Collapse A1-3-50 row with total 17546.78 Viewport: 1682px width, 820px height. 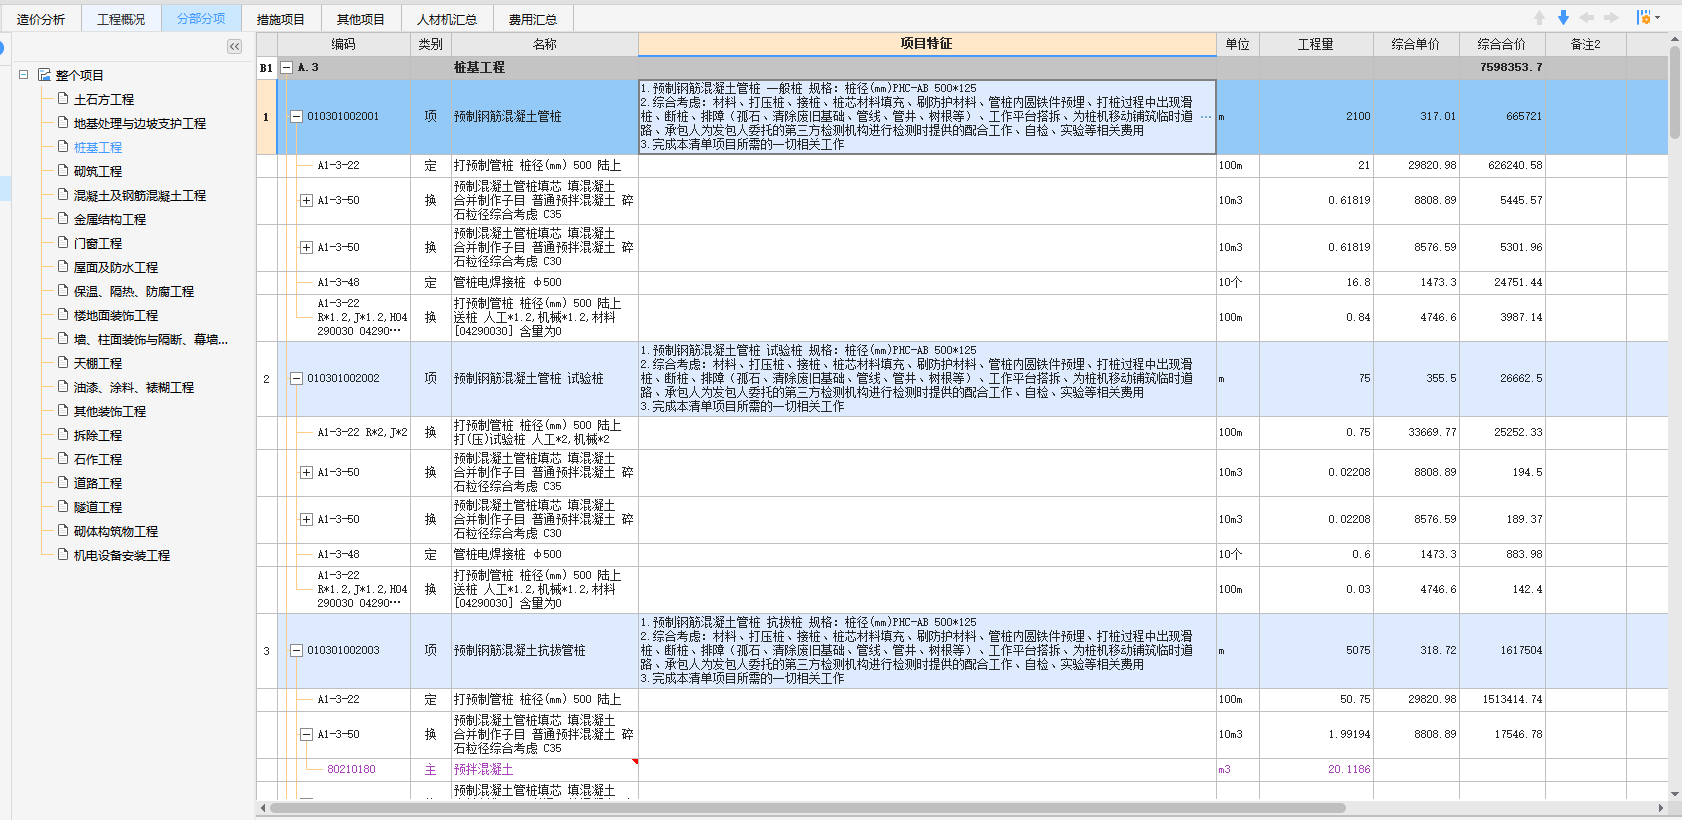(x=306, y=735)
